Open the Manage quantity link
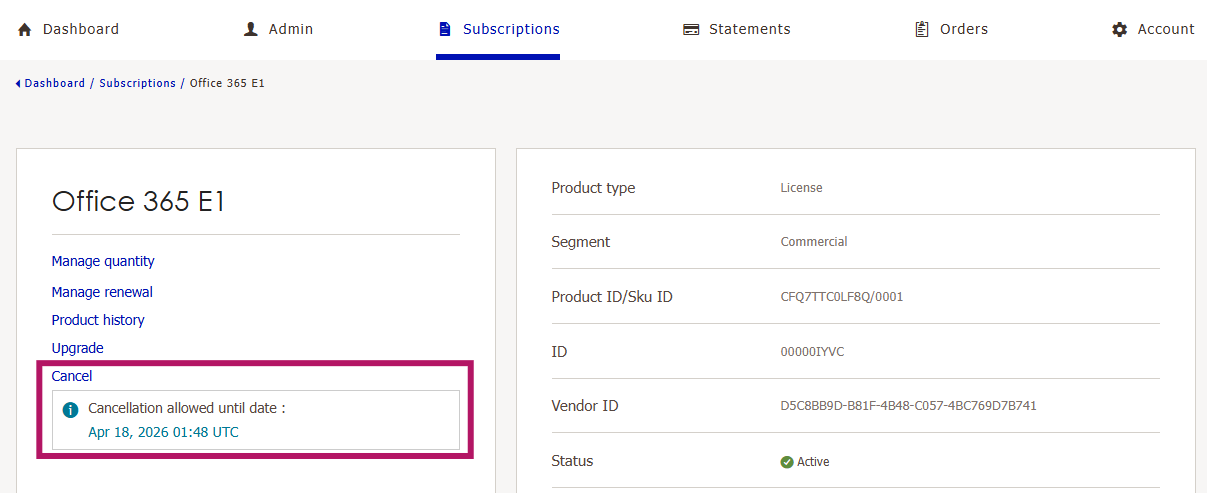The width and height of the screenshot is (1207, 493). pyautogui.click(x=103, y=261)
